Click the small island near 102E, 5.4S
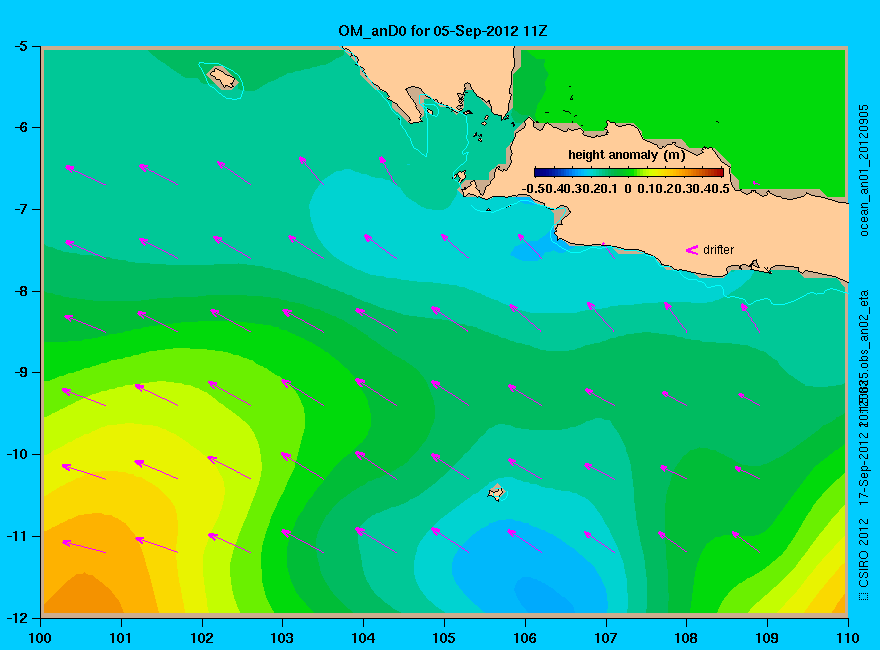The width and height of the screenshot is (880, 650). 223,77
